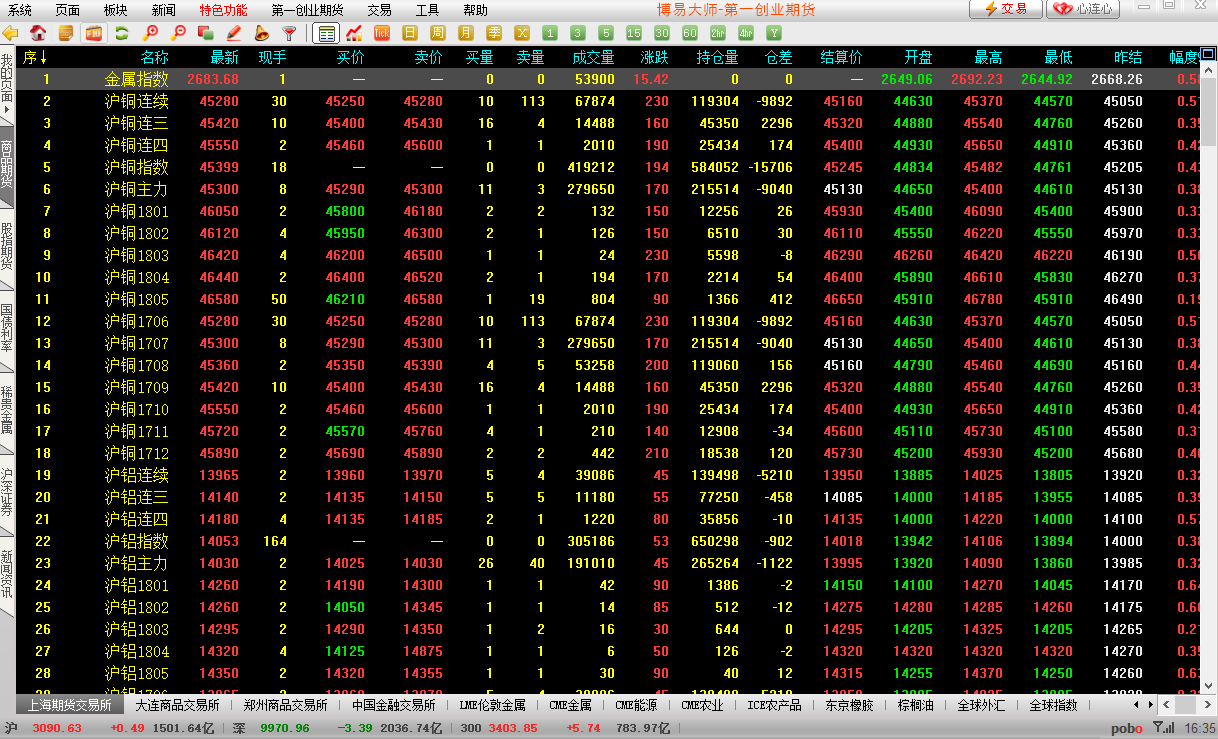Select the 3-minute period button
The width and height of the screenshot is (1218, 739).
[578, 33]
